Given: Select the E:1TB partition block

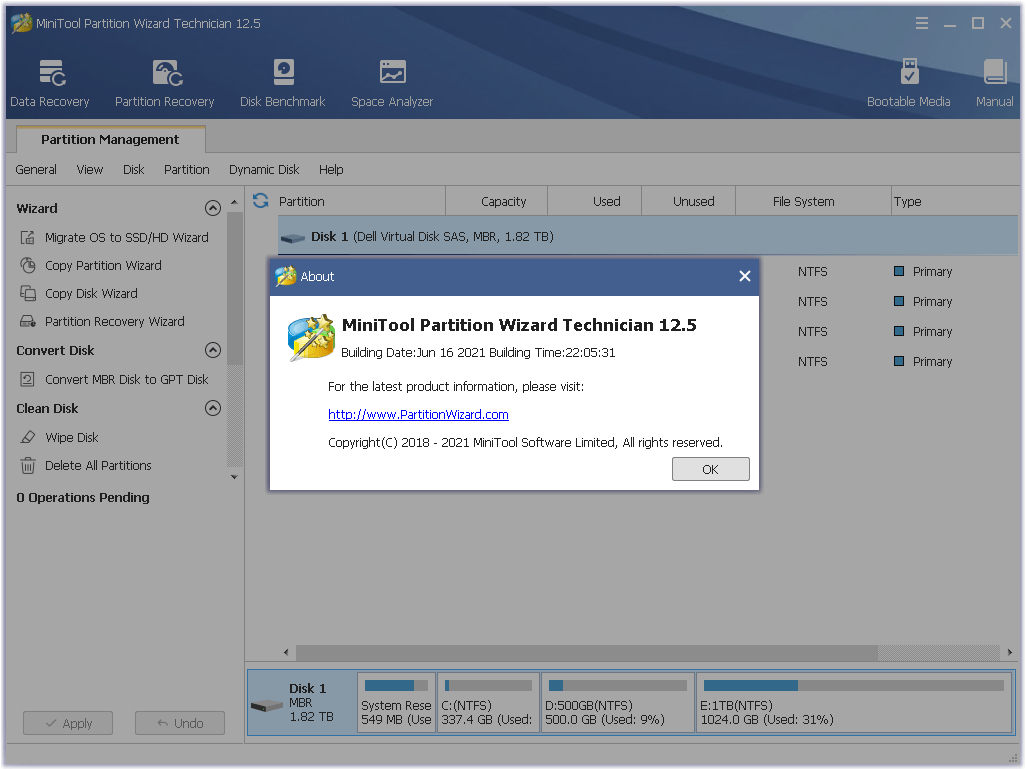Looking at the screenshot, I should click(853, 702).
